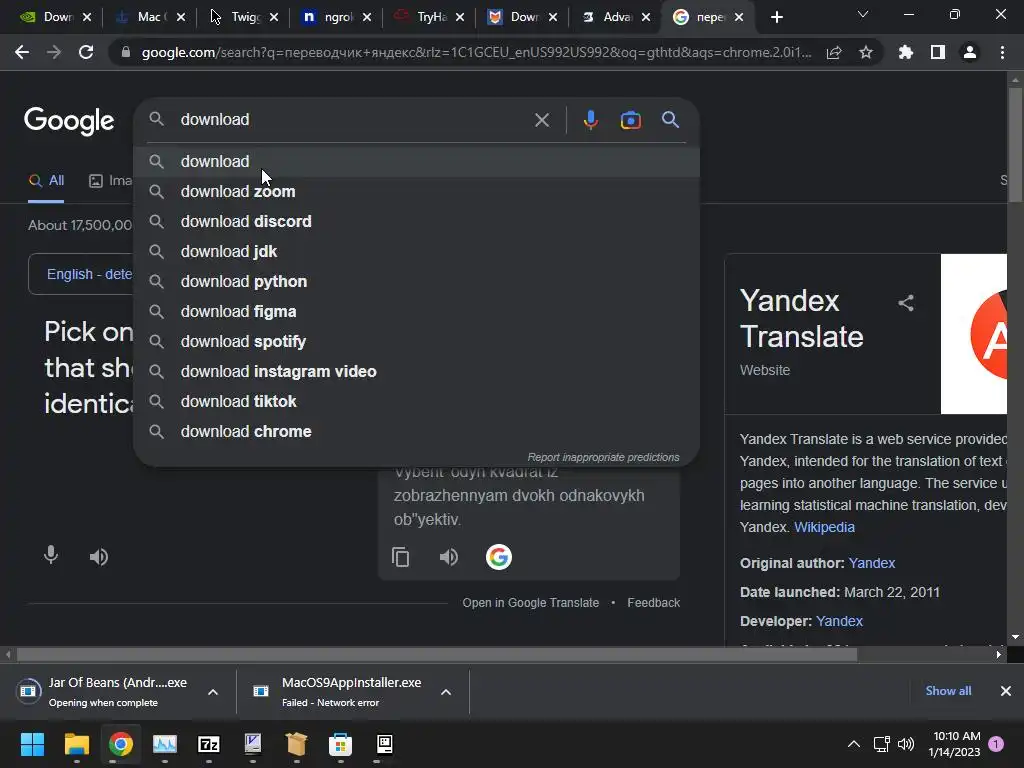Click Report inappropriate predictions
The width and height of the screenshot is (1024, 768).
click(603, 457)
